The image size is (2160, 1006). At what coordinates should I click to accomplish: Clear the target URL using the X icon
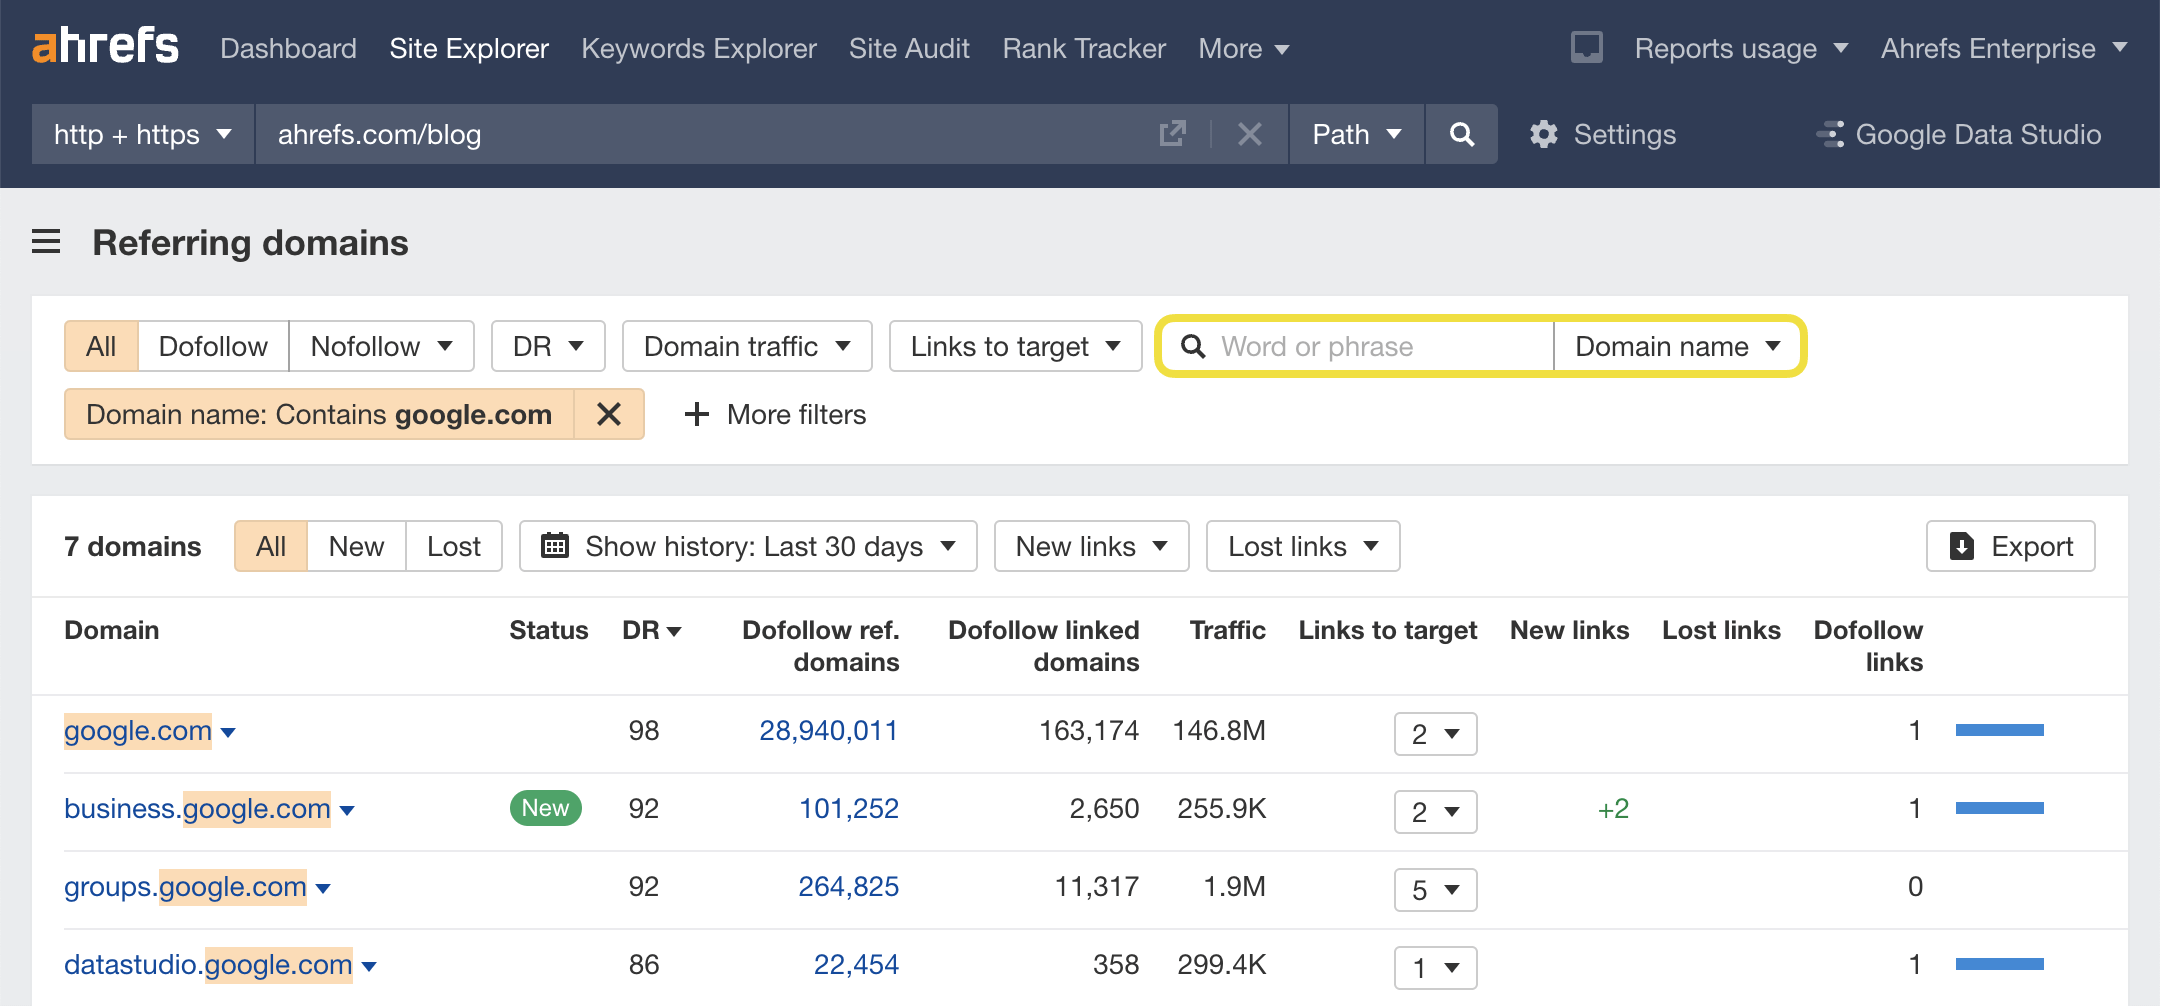[x=1249, y=134]
